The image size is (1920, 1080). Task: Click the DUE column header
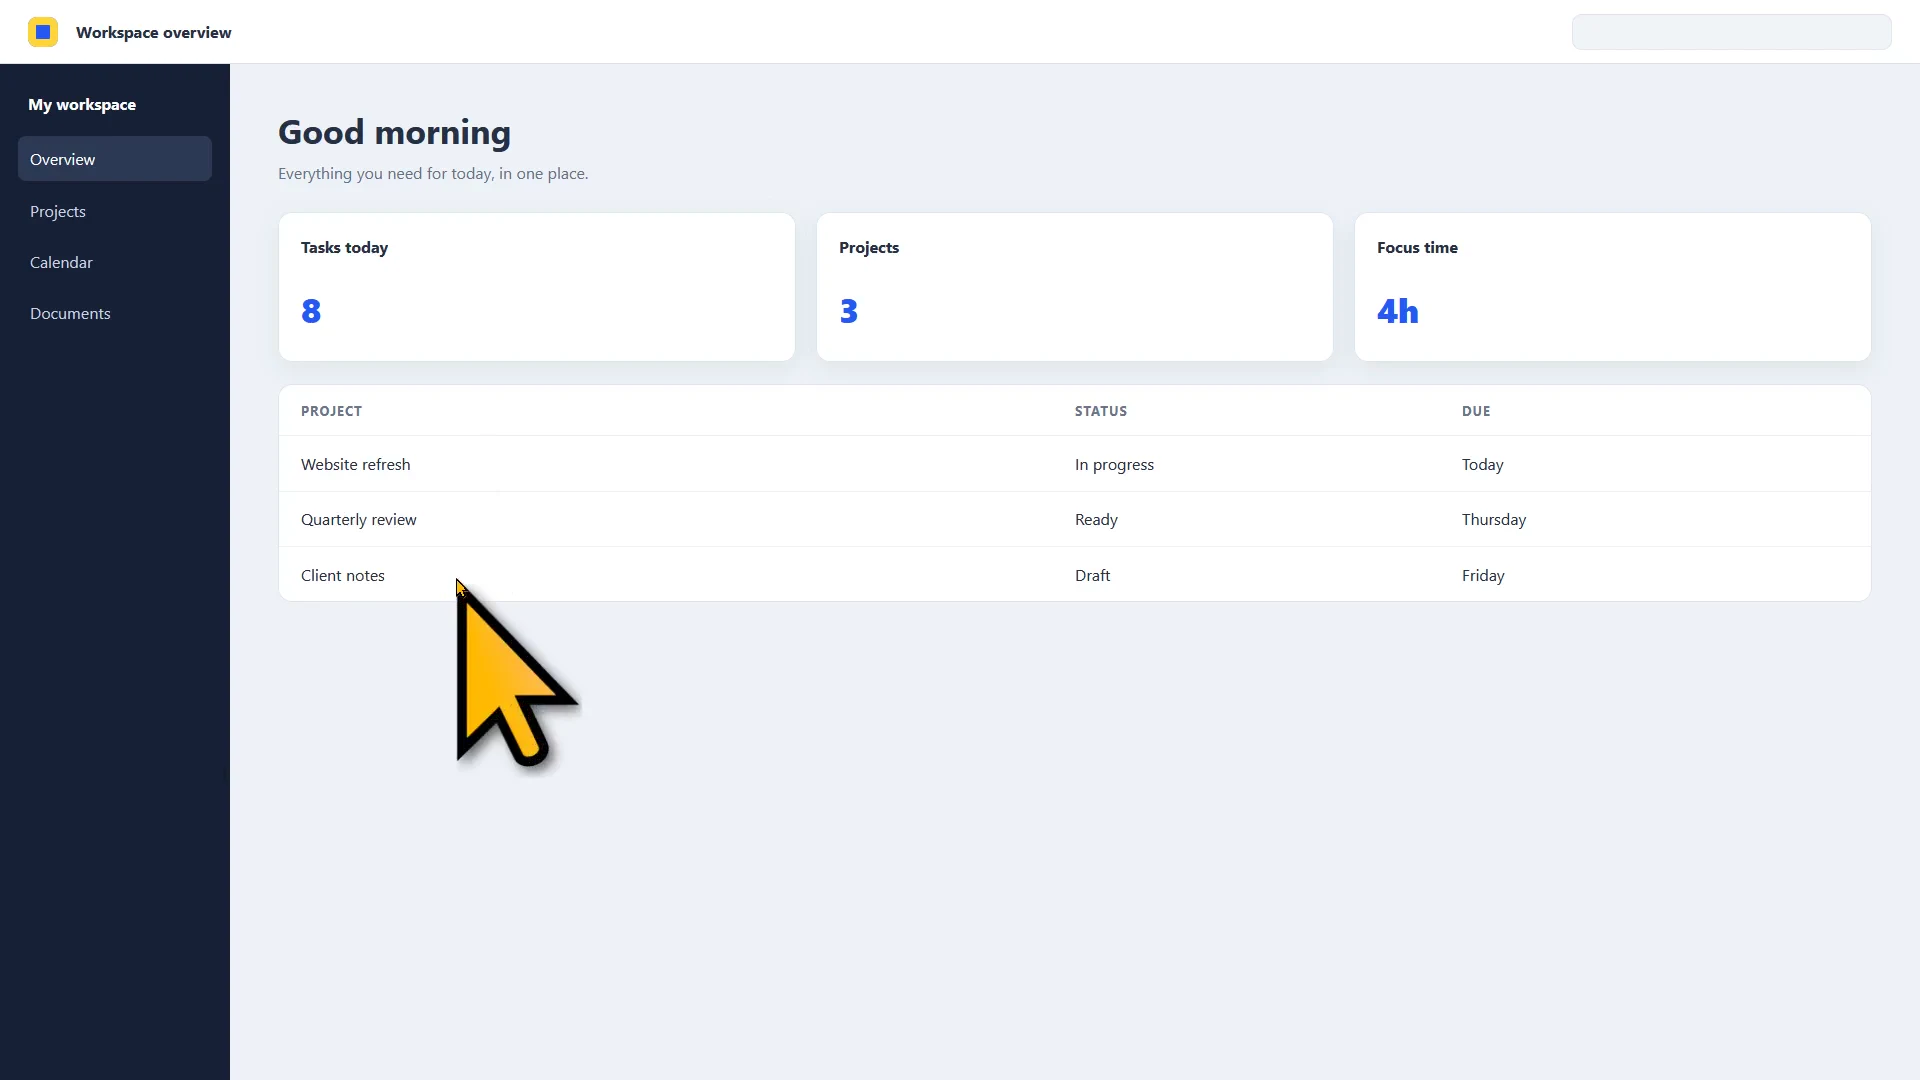1476,411
